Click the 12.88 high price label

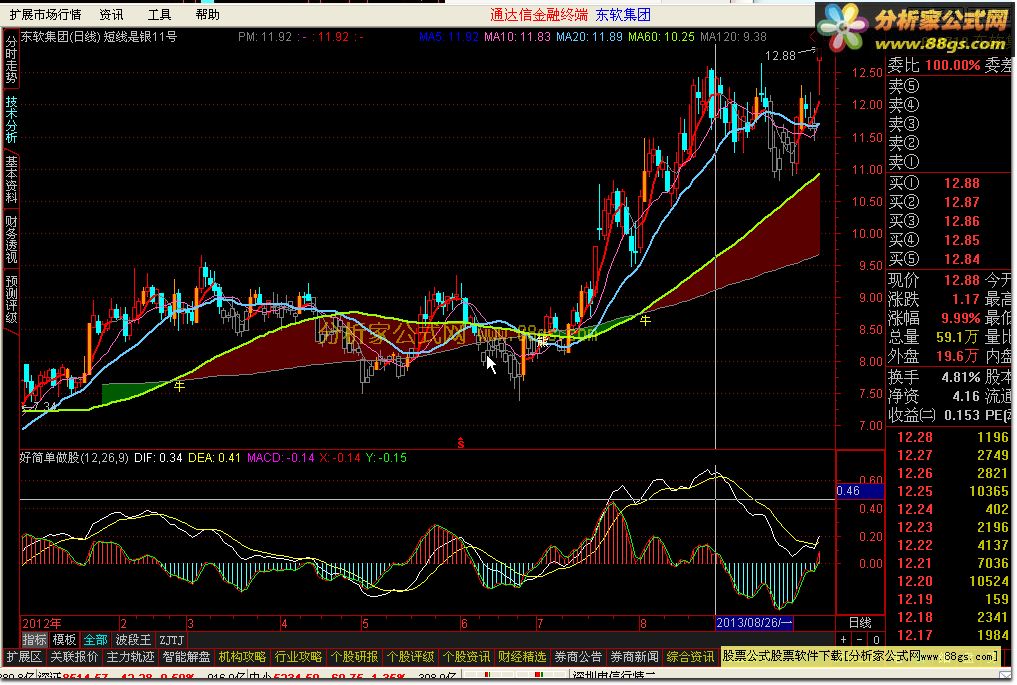780,56
